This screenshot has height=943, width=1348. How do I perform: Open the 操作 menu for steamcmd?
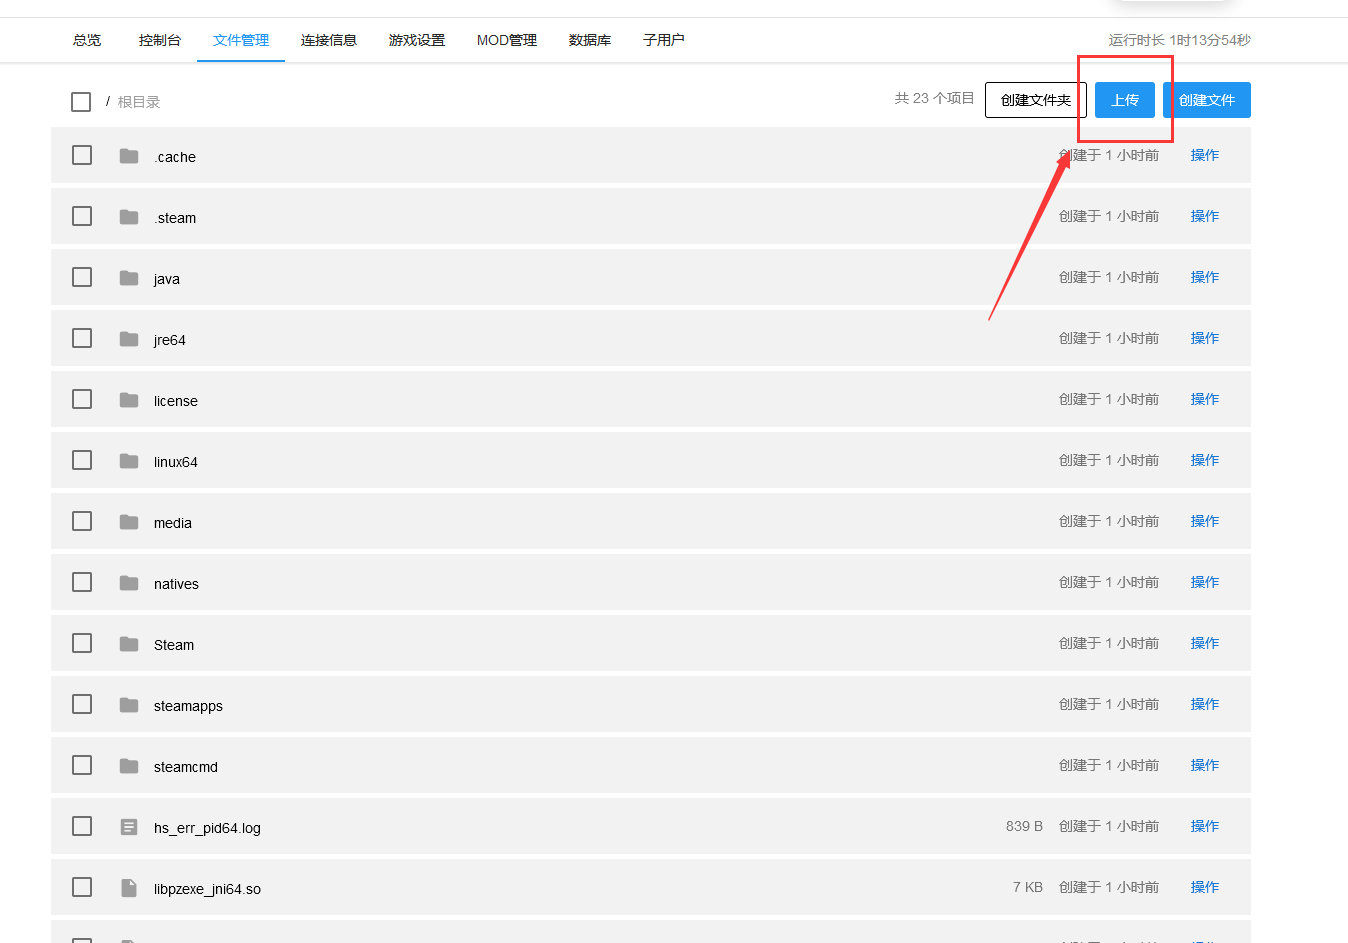tap(1204, 765)
